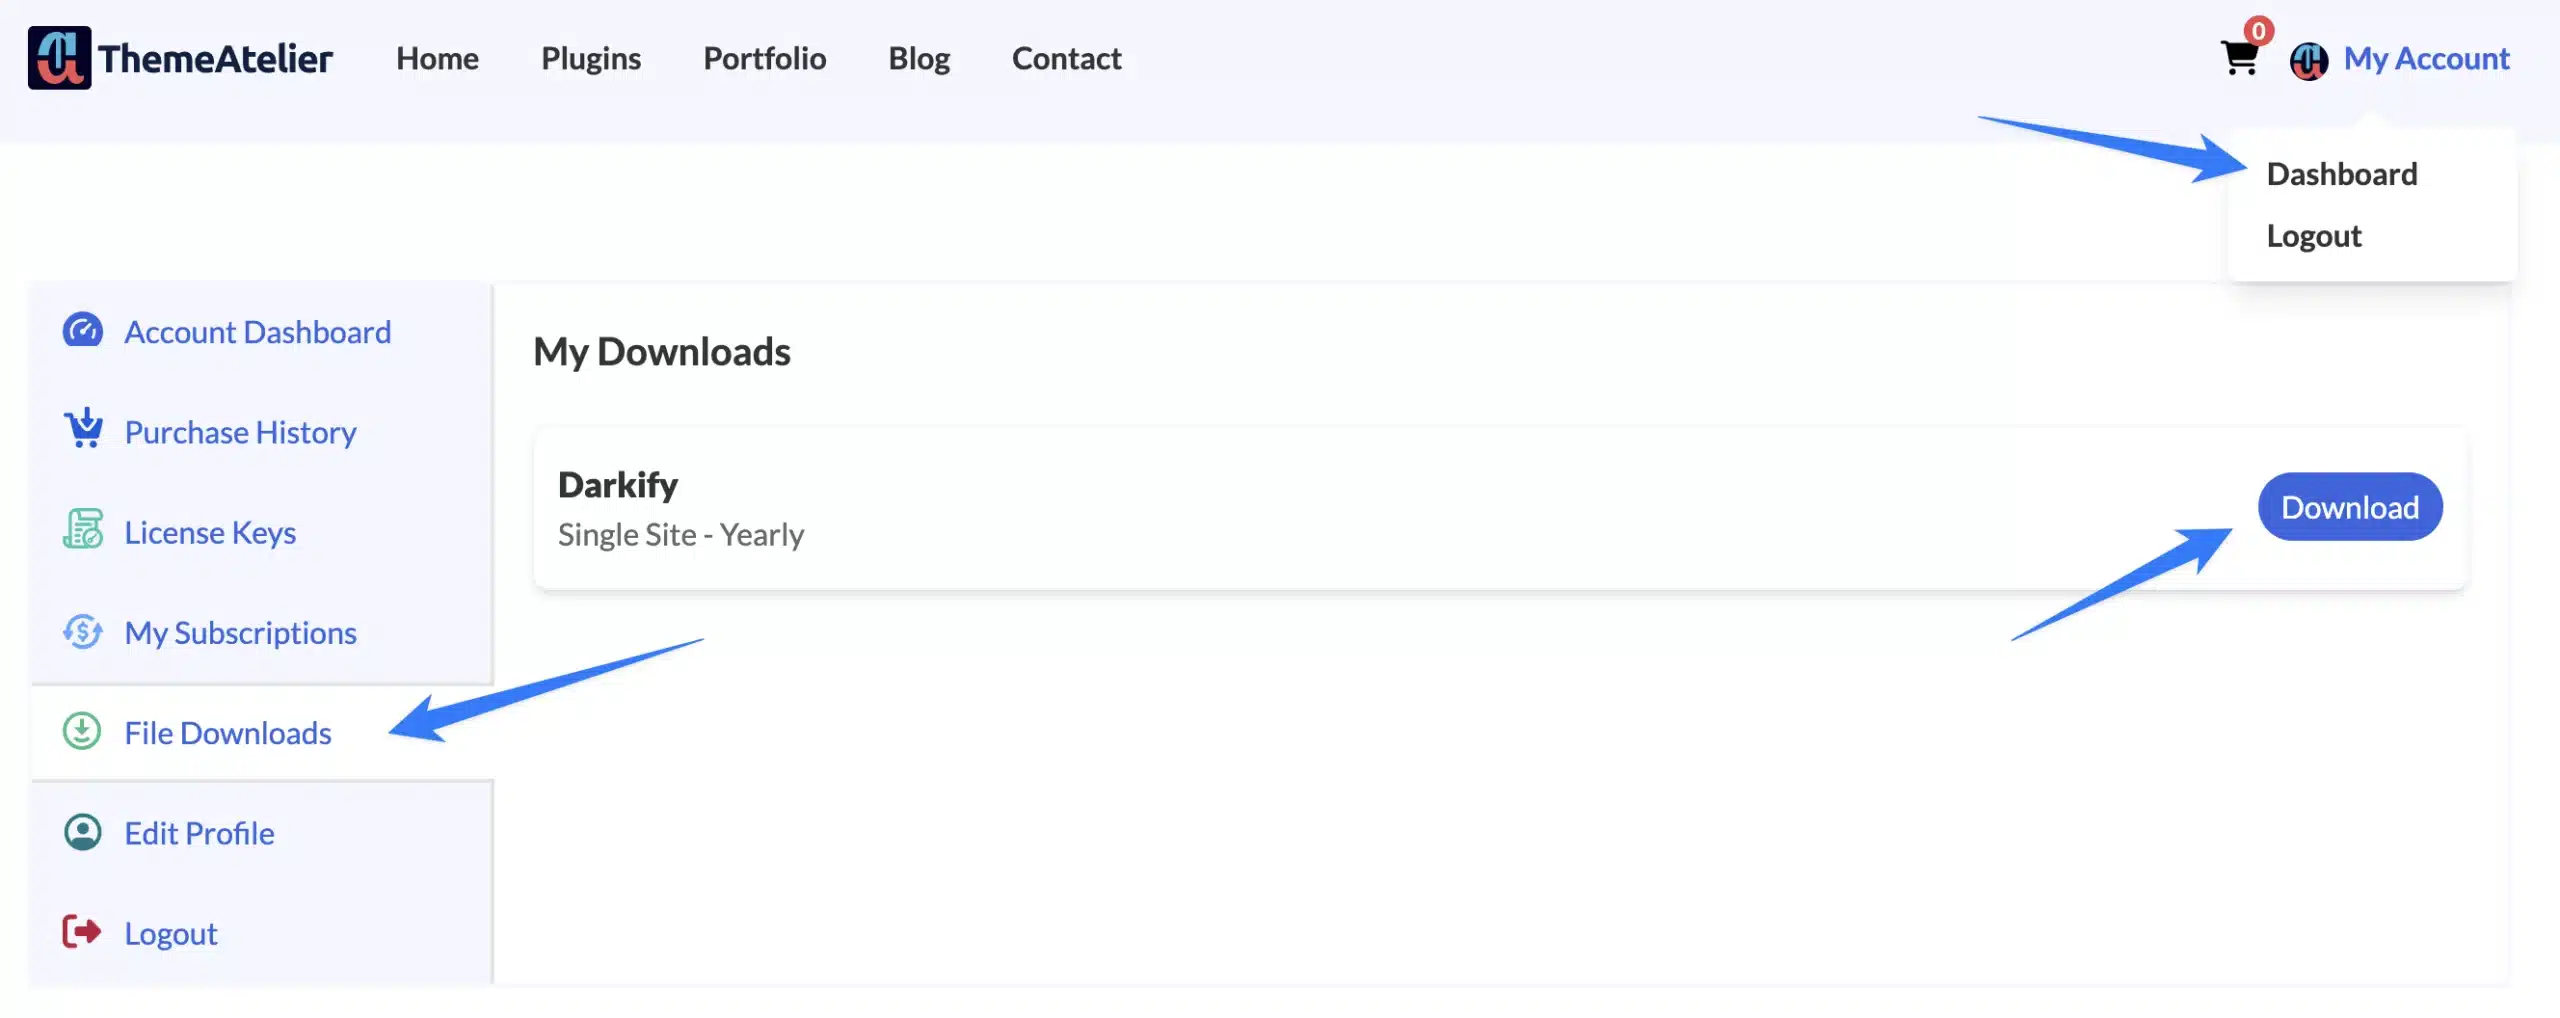Go to the Plugins page
Image resolution: width=2560 pixels, height=1018 pixels.
(x=590, y=59)
